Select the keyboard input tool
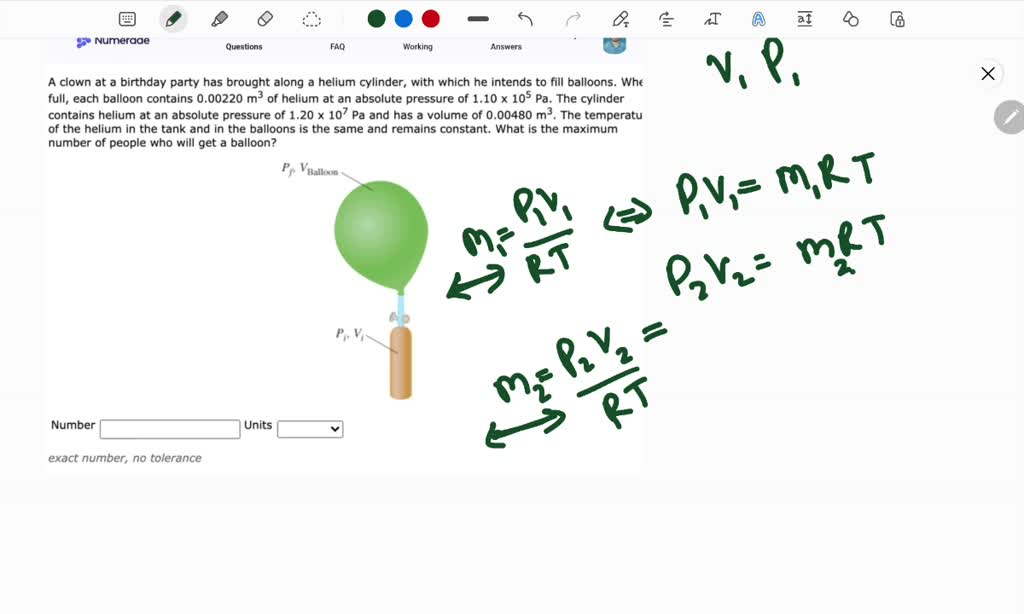Viewport: 1024px width, 614px height. (x=126, y=18)
